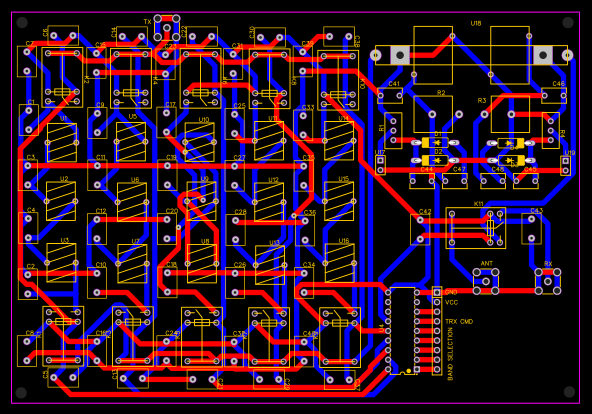Select the U19 two-pin header
This screenshot has height=414, width=592.
[x=565, y=166]
